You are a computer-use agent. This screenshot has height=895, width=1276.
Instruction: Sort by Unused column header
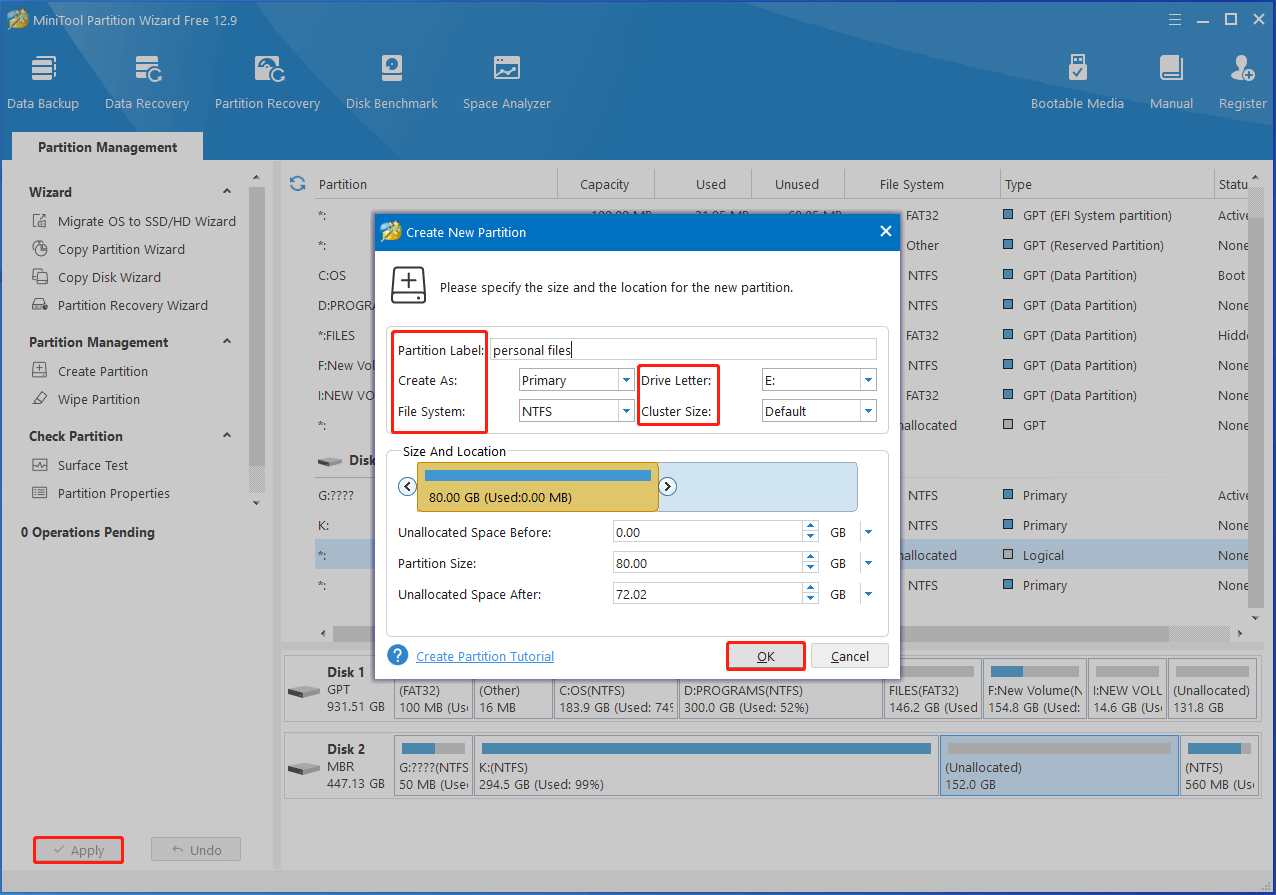click(797, 184)
